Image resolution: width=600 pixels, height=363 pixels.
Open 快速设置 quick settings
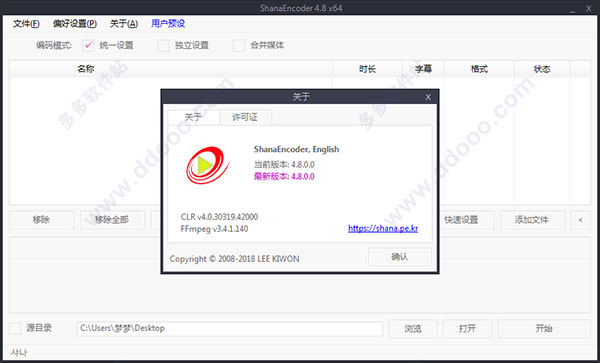tap(461, 220)
